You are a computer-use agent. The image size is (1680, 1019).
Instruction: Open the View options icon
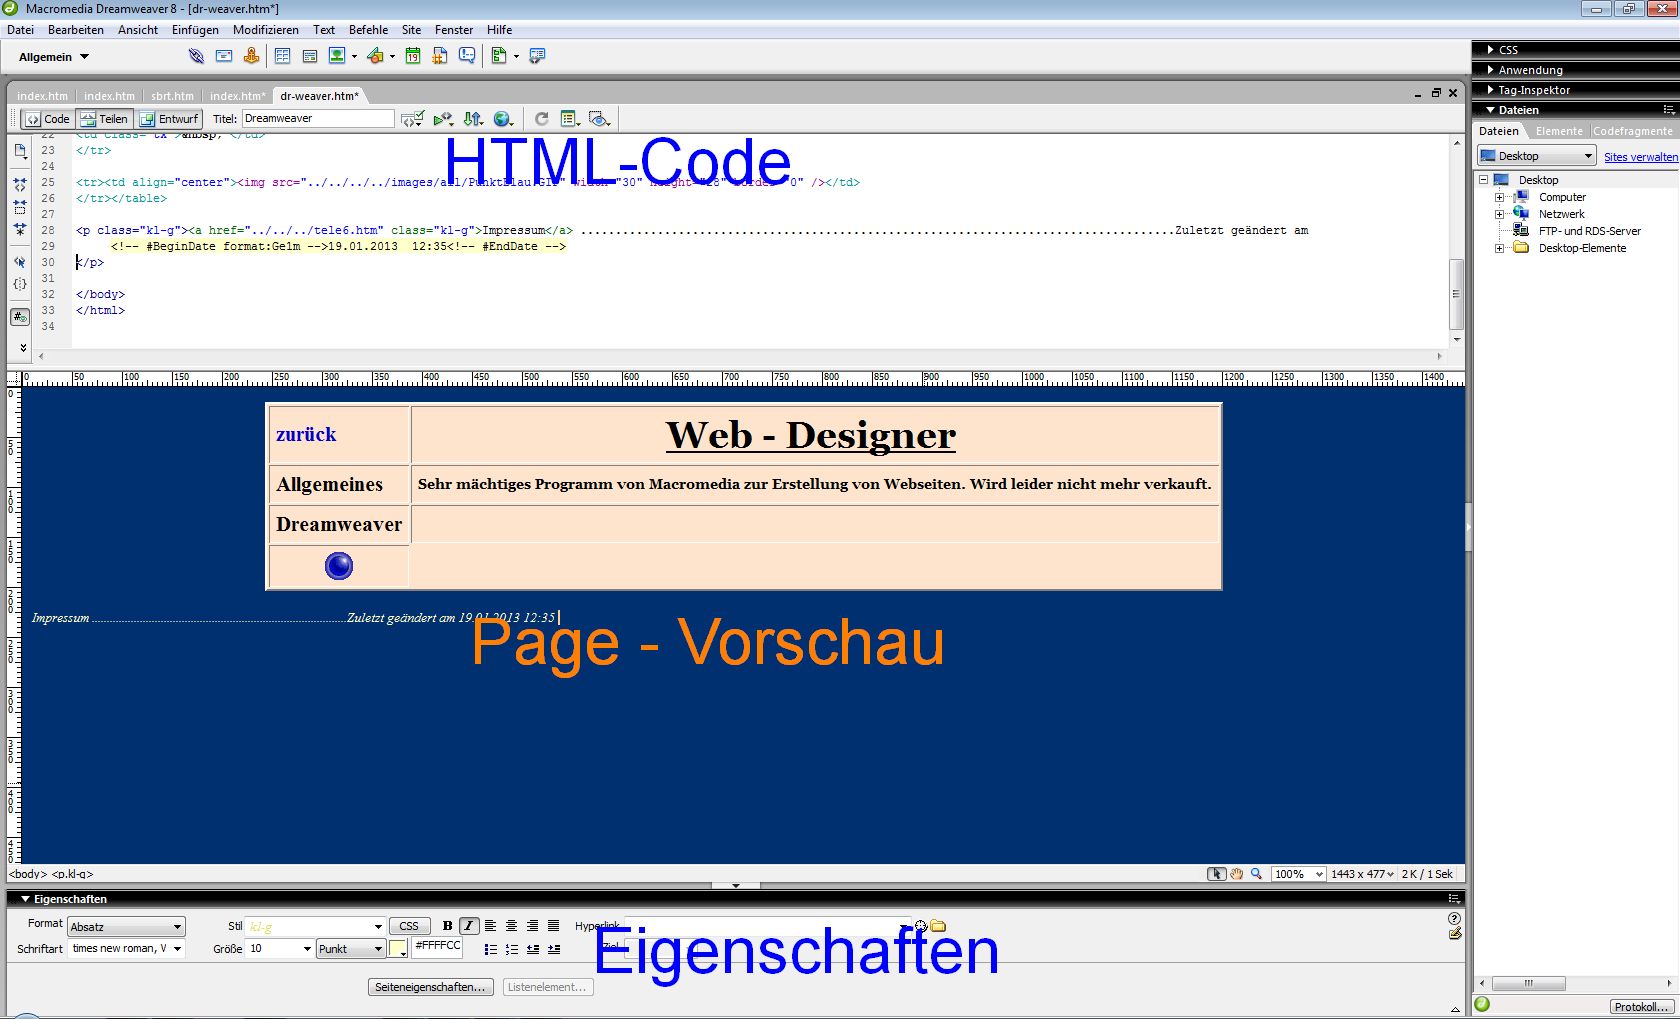[x=570, y=119]
